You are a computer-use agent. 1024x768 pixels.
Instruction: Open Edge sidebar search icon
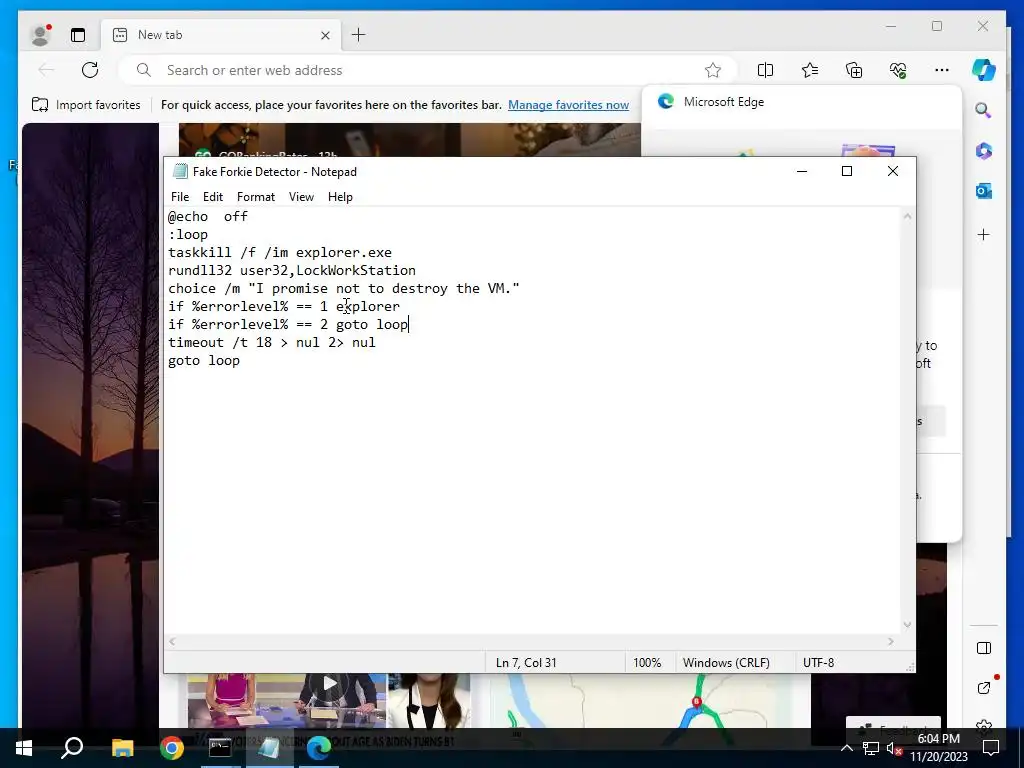[984, 110]
